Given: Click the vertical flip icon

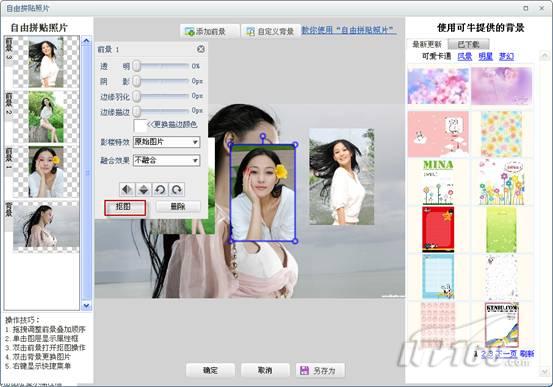Looking at the screenshot, I should (x=144, y=190).
